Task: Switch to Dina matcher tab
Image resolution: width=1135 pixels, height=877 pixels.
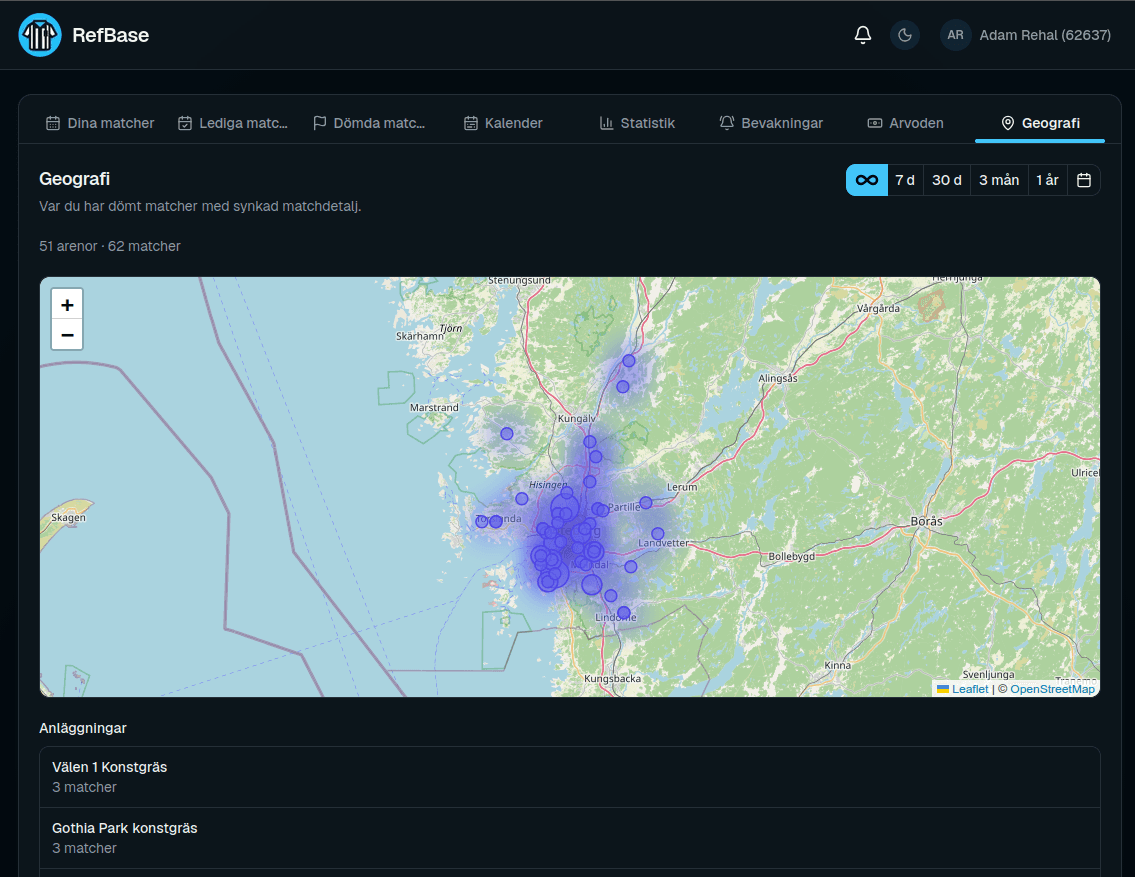Action: pos(100,123)
